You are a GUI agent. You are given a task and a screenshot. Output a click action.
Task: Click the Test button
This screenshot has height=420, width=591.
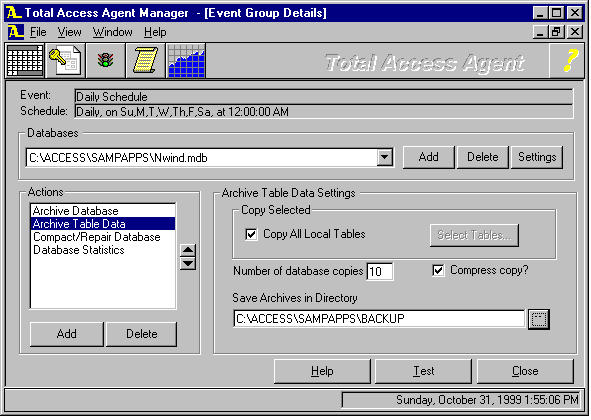coord(424,371)
